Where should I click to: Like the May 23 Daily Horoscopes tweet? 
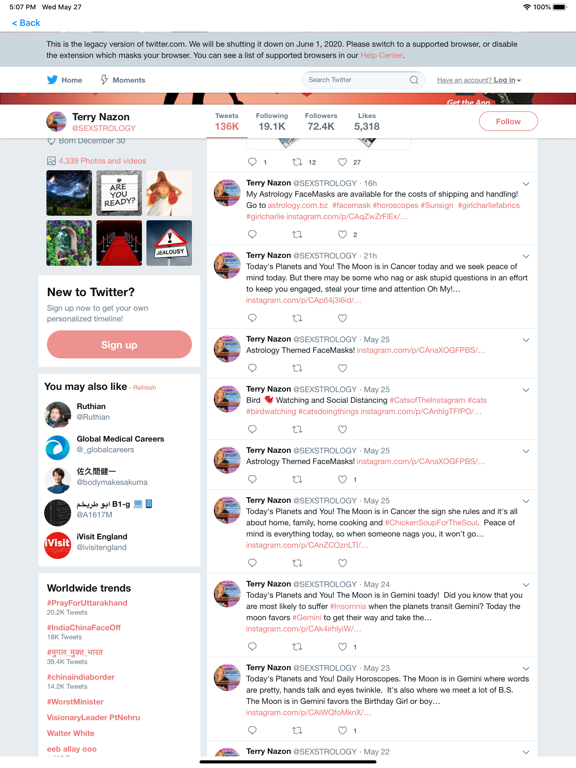coord(342,730)
